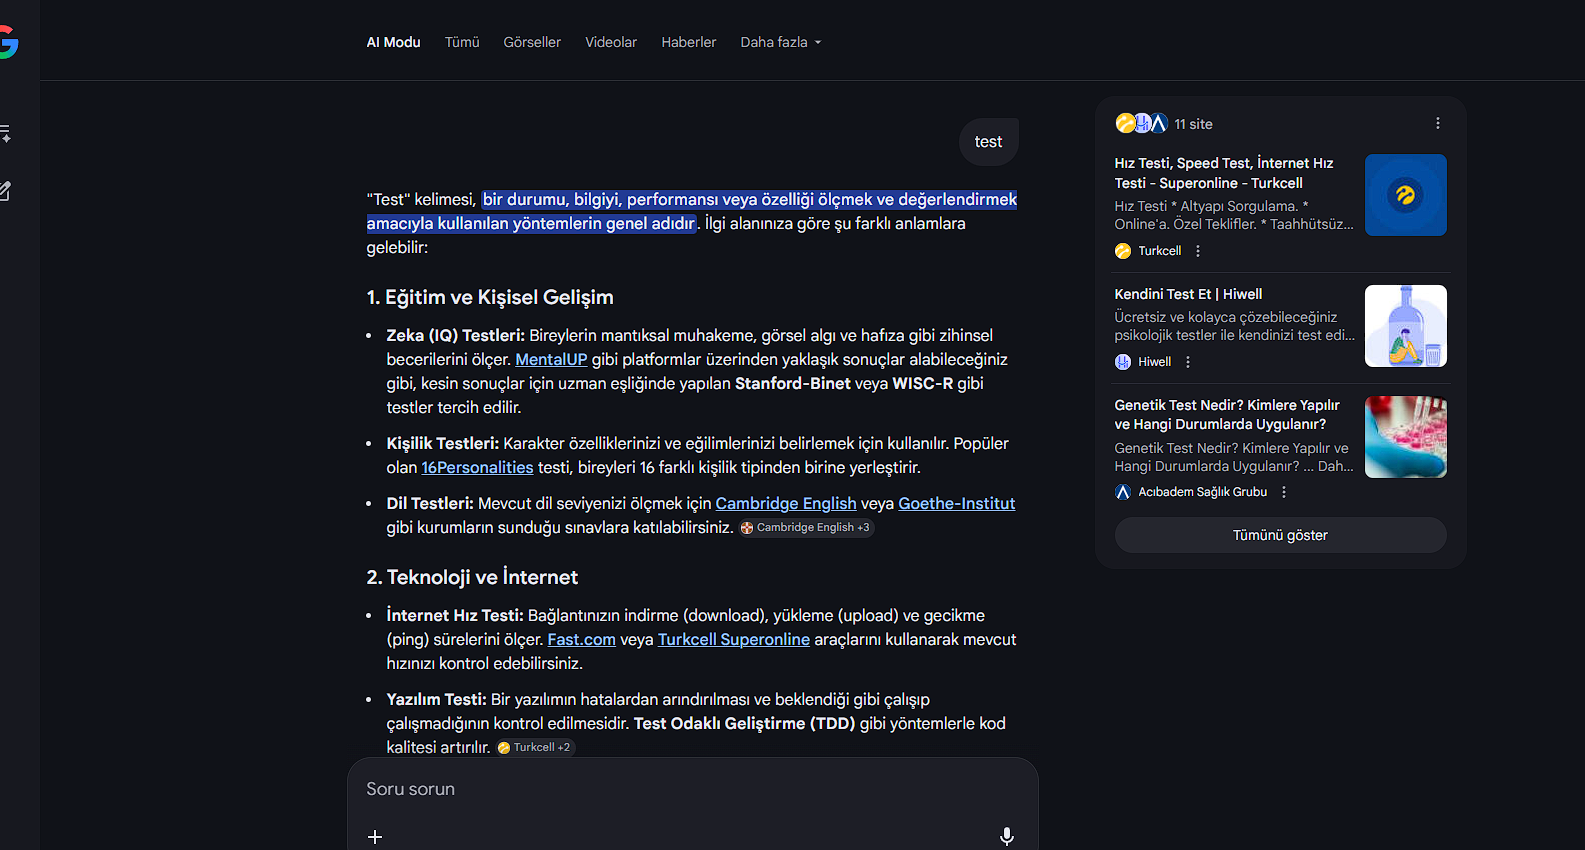Screen dimensions: 1585x850
Task: Switch to the AI Modu tab
Action: coord(394,42)
